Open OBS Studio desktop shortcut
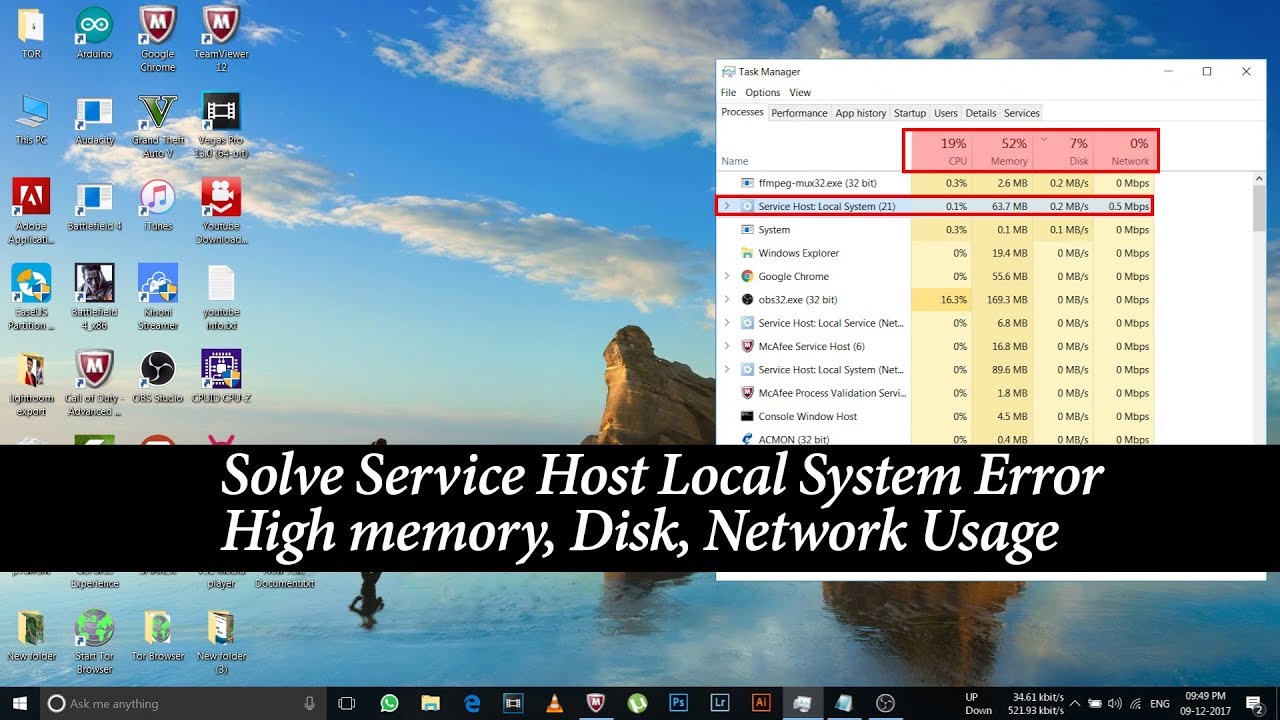Viewport: 1280px width, 720px height. [158, 377]
